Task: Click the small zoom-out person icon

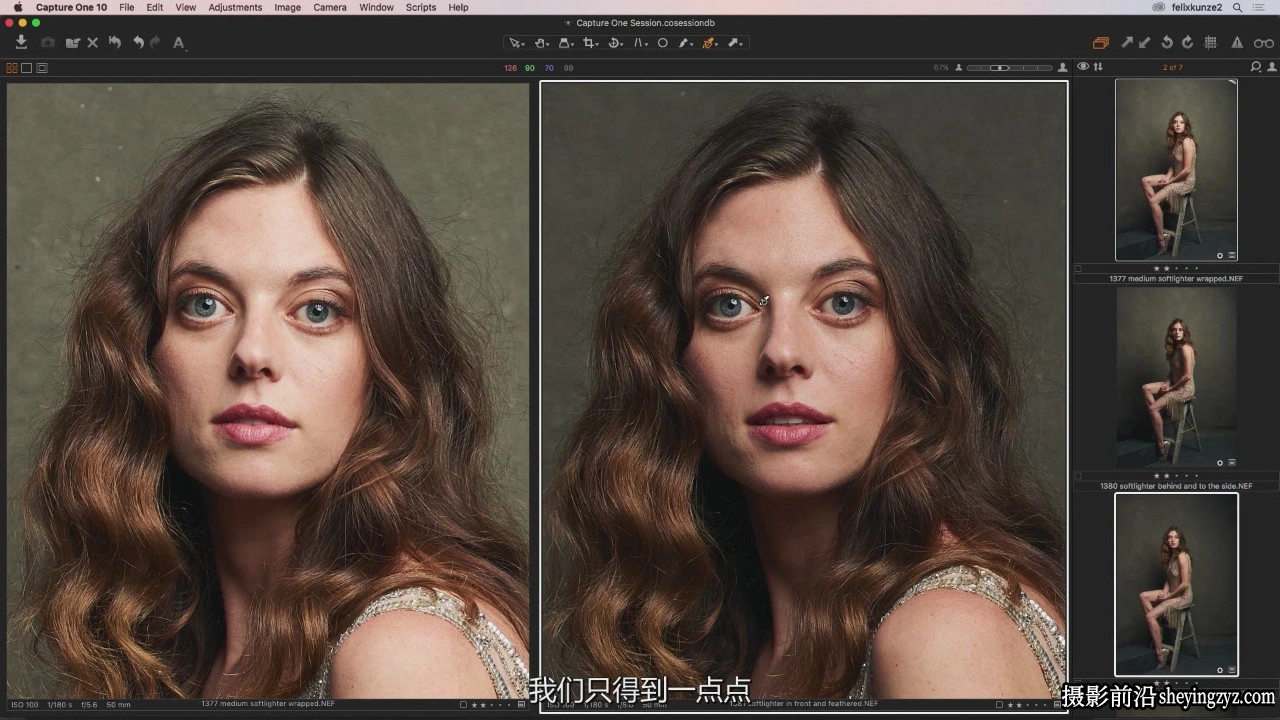Action: 959,68
